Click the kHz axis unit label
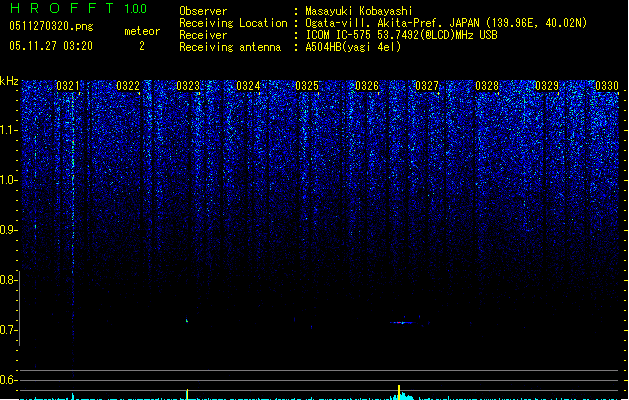629x400 pixels. [9, 81]
